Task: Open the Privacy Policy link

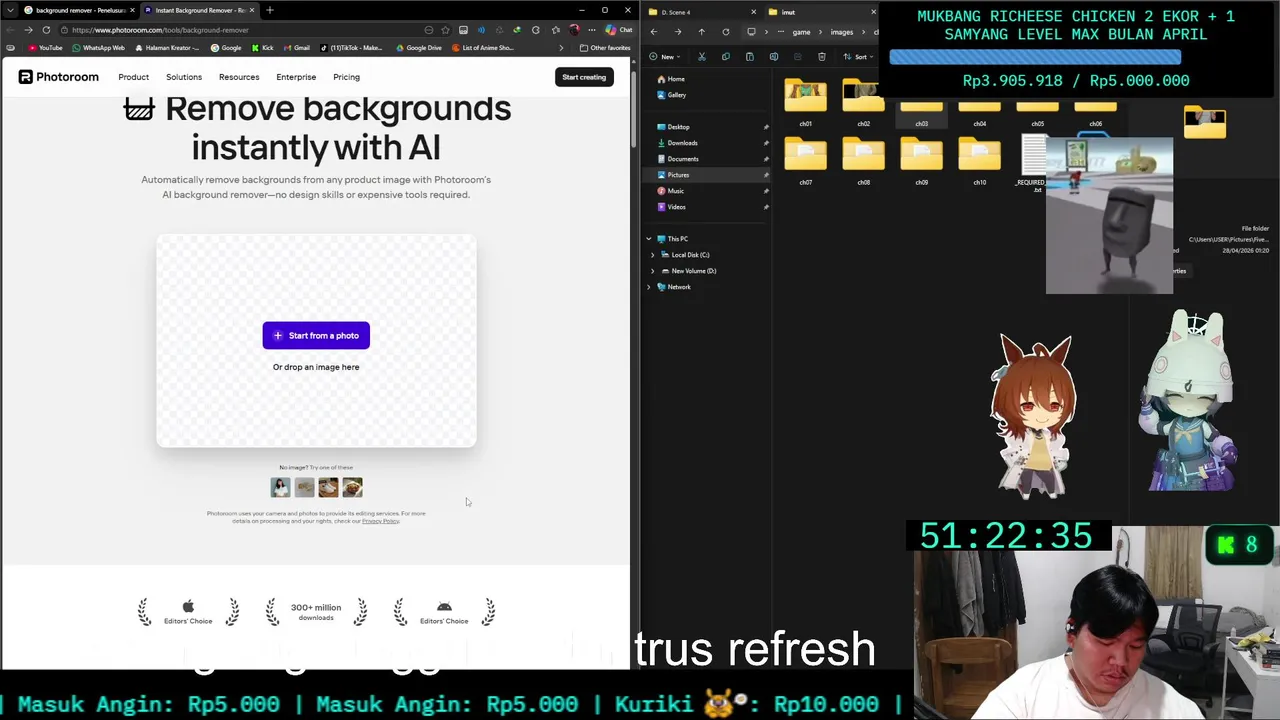Action: [x=380, y=521]
